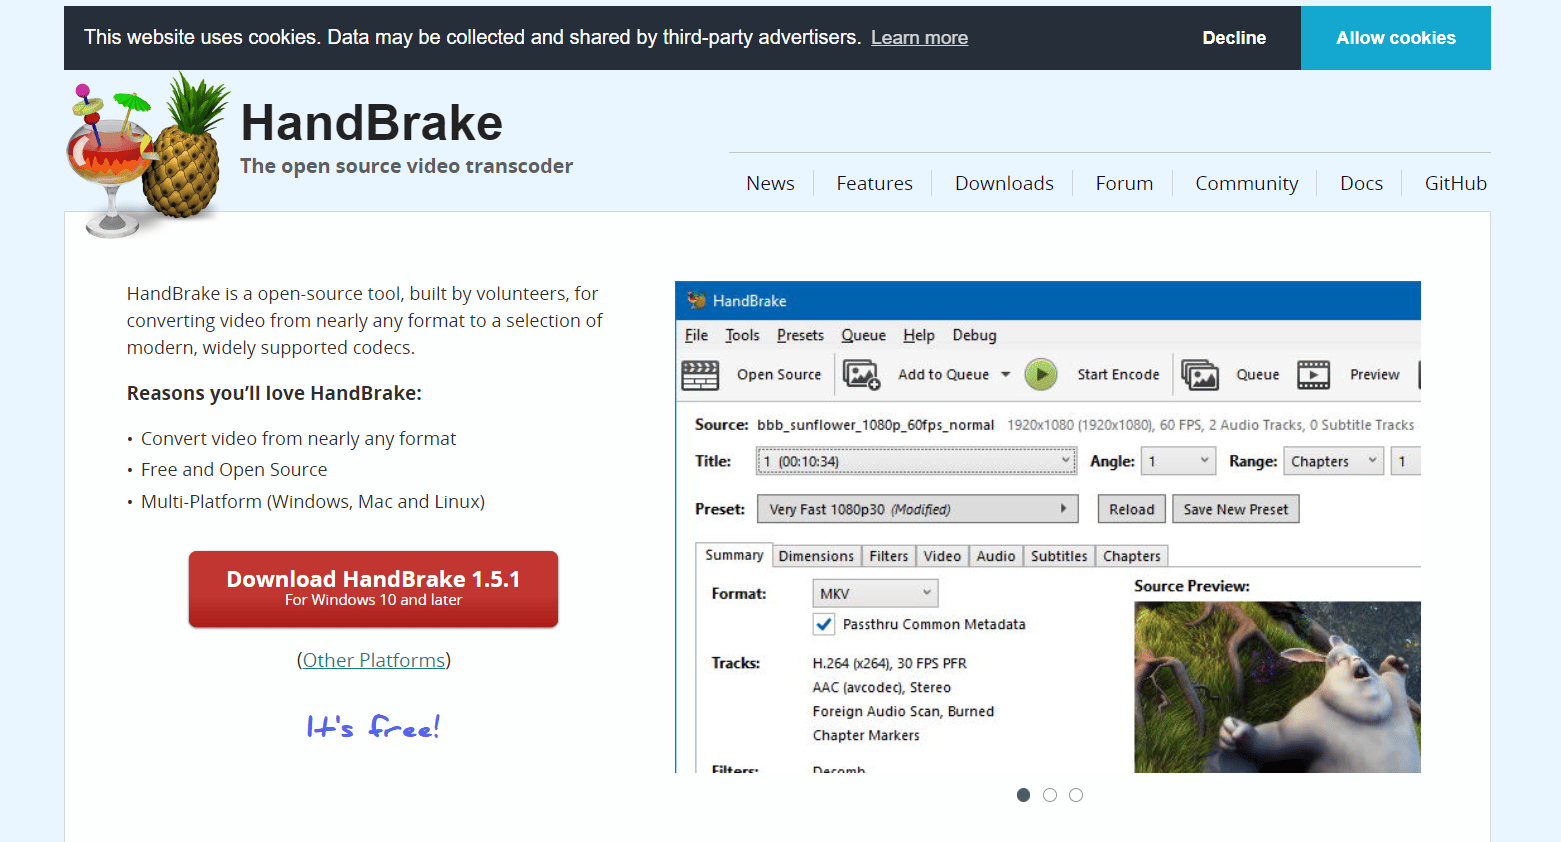Click the Range start chapter field
This screenshot has height=842, width=1561.
(x=1405, y=461)
